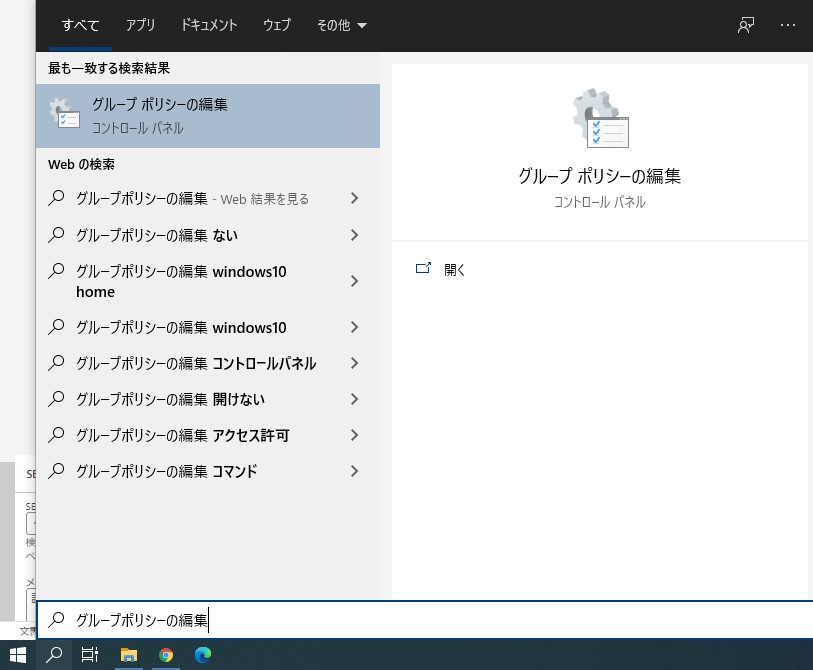Click magnifier icon beside ない suggestion

click(x=56, y=235)
